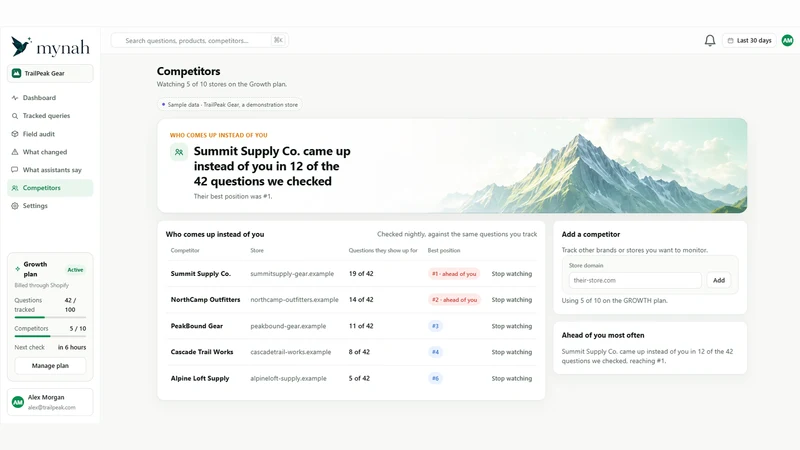
Task: Click summitsupply-gear.example domain
Action: (x=292, y=274)
